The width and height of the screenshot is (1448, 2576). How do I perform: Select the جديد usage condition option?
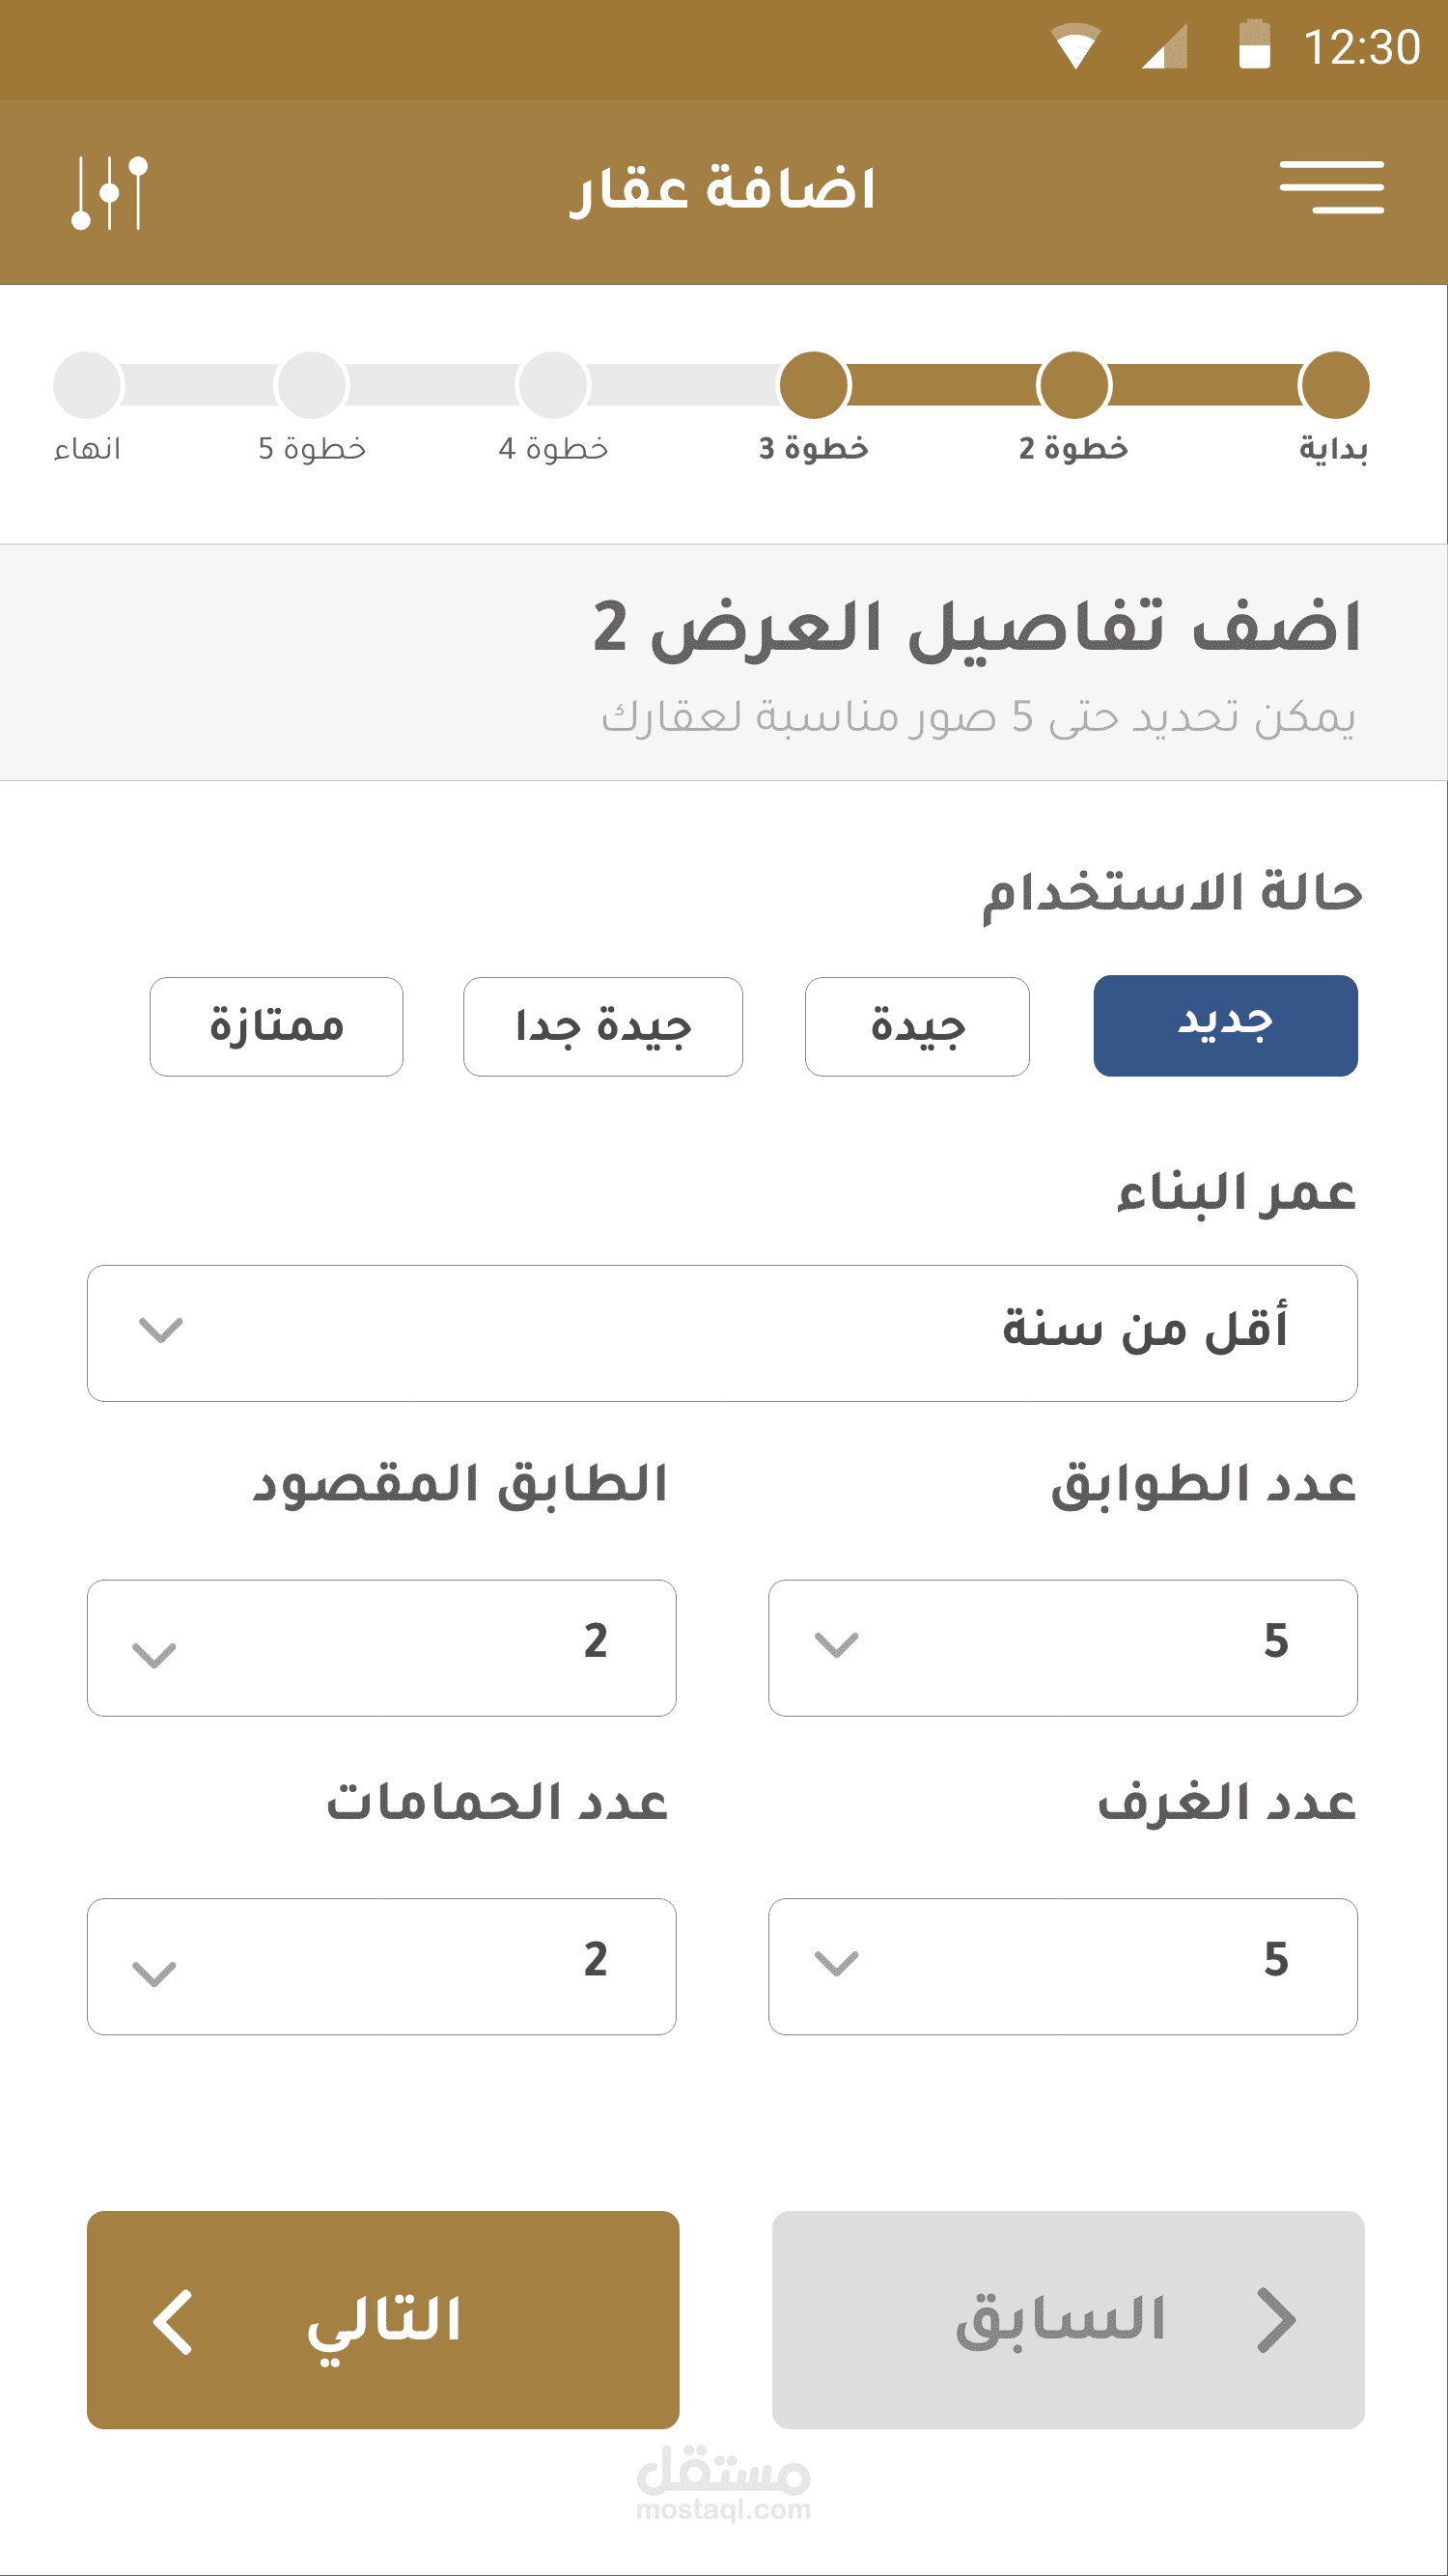[1225, 1026]
